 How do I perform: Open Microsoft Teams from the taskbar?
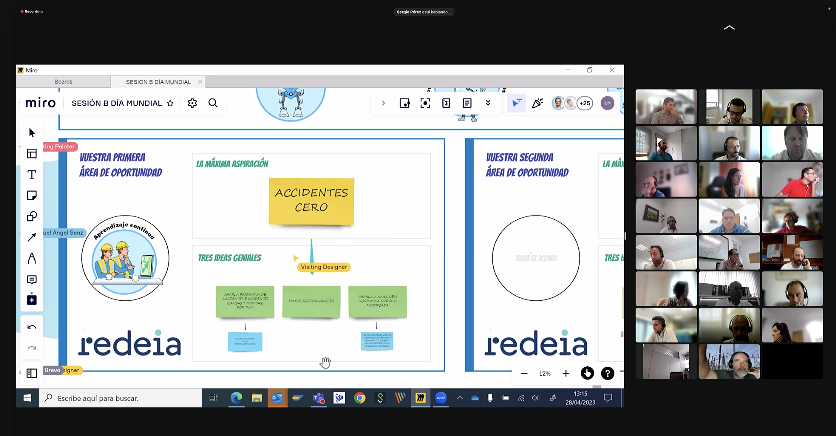[319, 398]
